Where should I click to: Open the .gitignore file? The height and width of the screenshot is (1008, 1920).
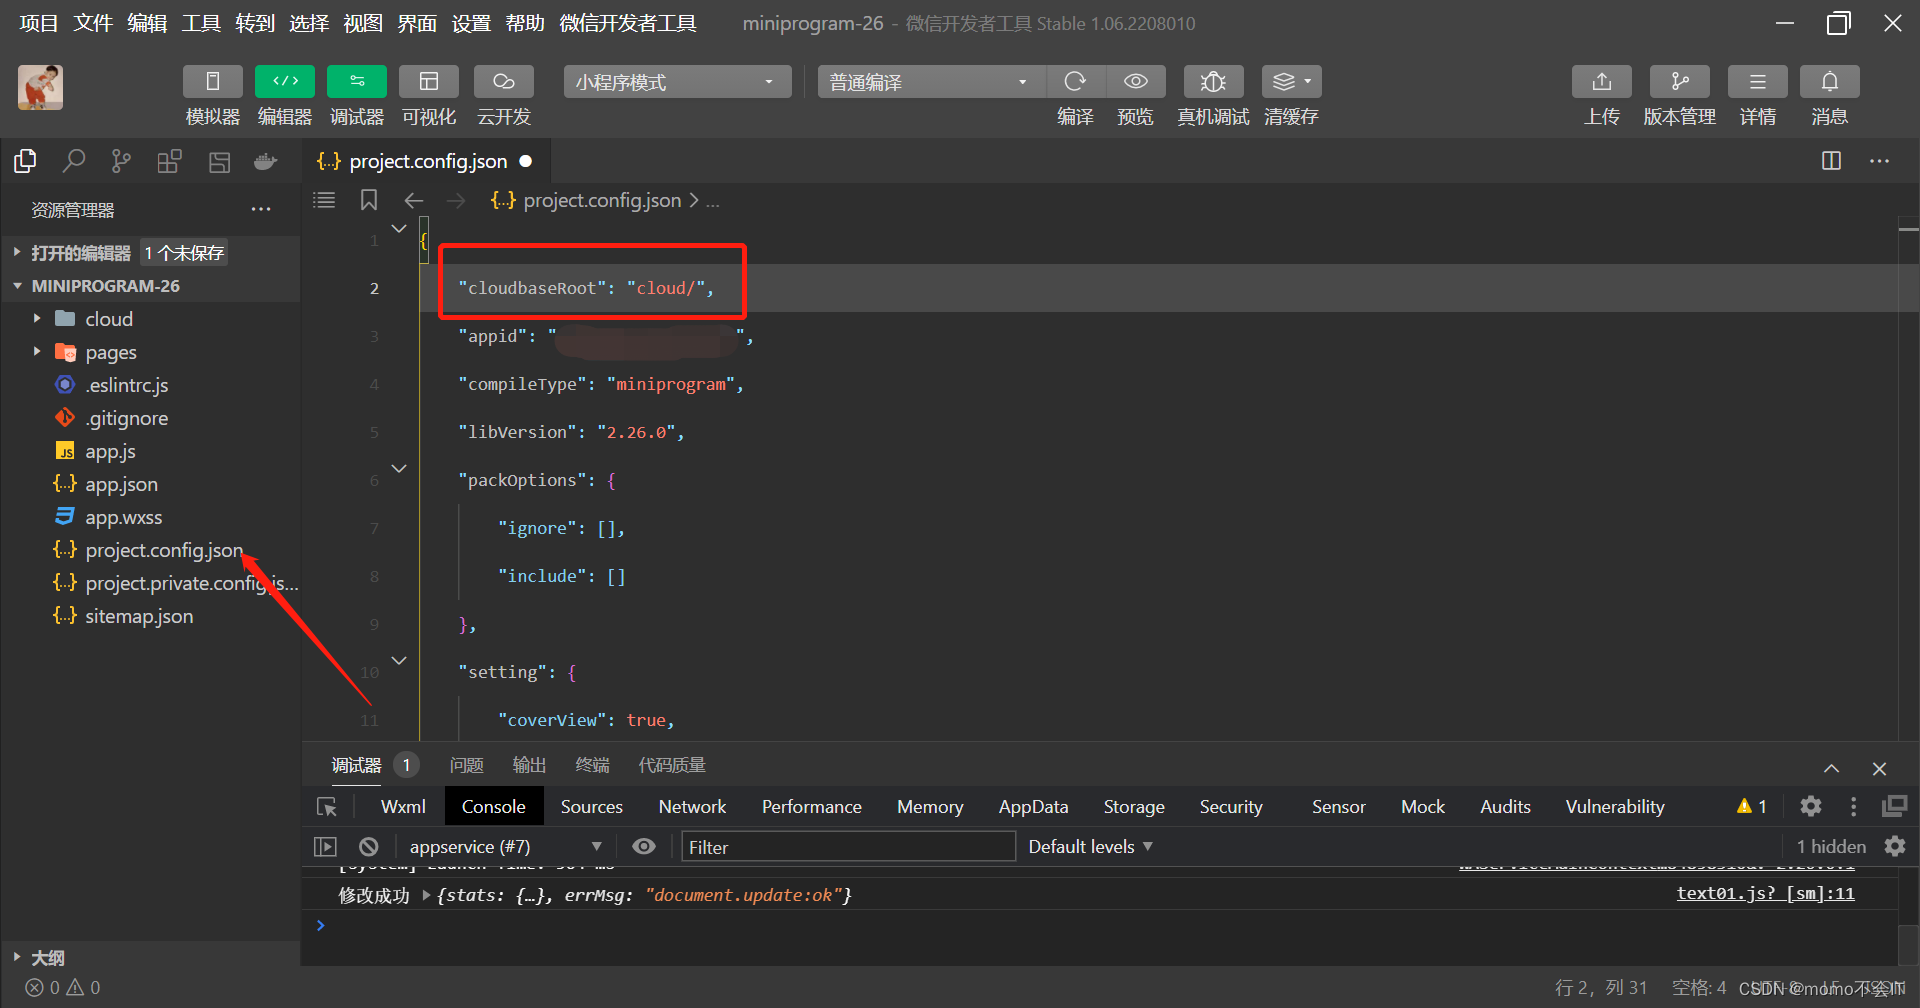[126, 418]
